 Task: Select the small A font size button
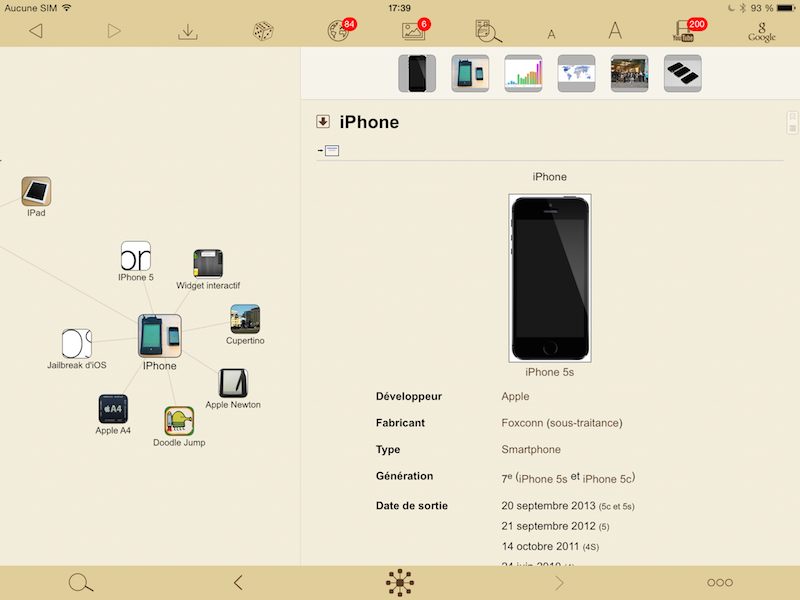pos(551,34)
